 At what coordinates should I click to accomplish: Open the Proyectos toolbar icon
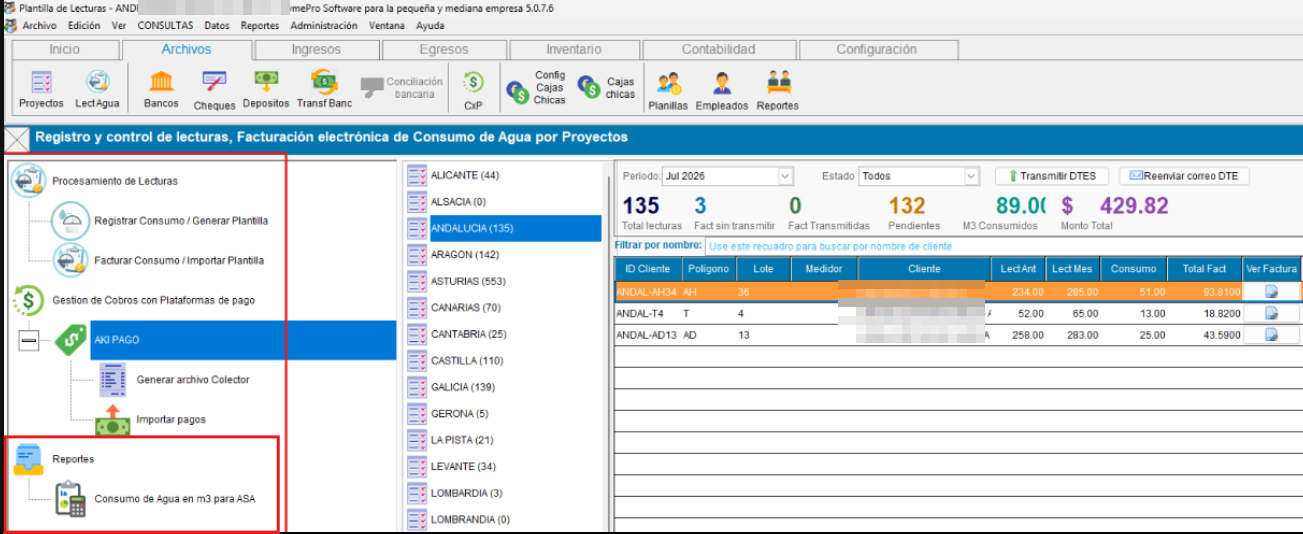coord(41,88)
